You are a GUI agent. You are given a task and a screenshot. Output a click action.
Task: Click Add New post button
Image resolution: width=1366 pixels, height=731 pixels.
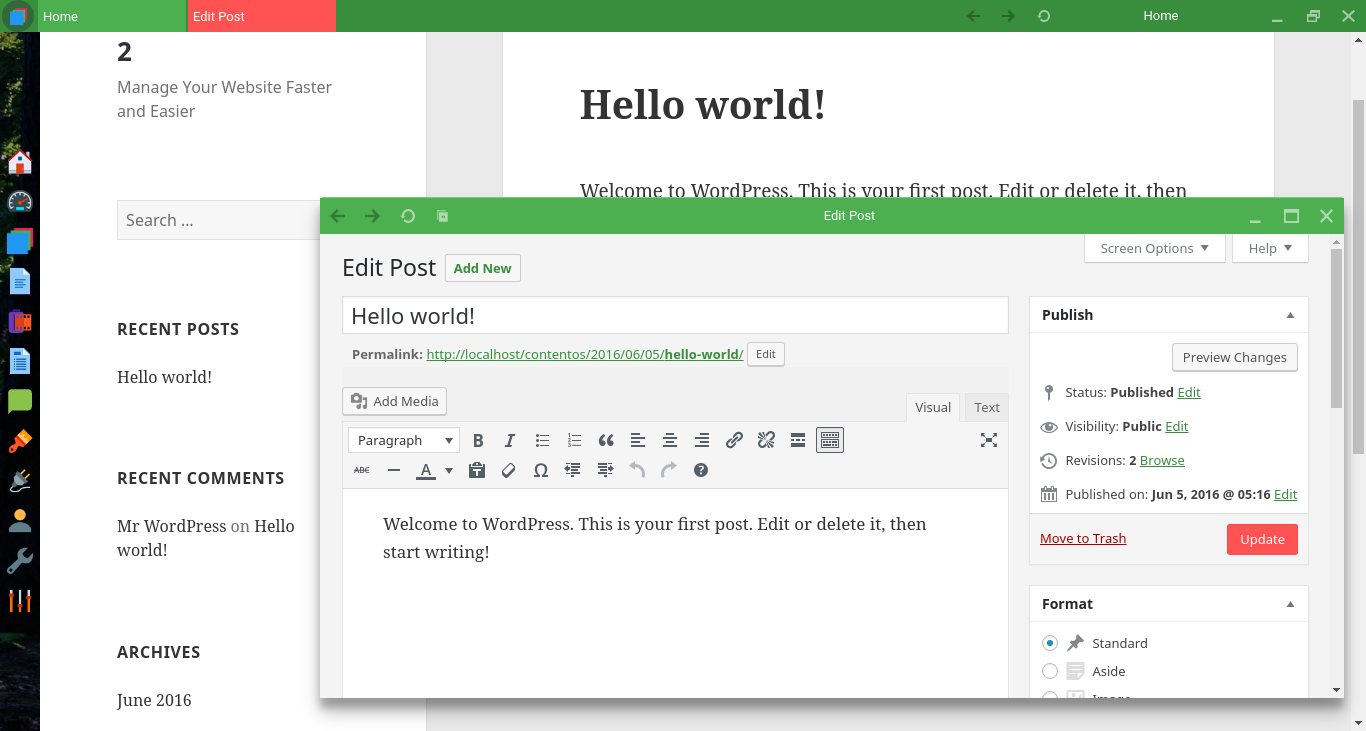click(x=482, y=268)
